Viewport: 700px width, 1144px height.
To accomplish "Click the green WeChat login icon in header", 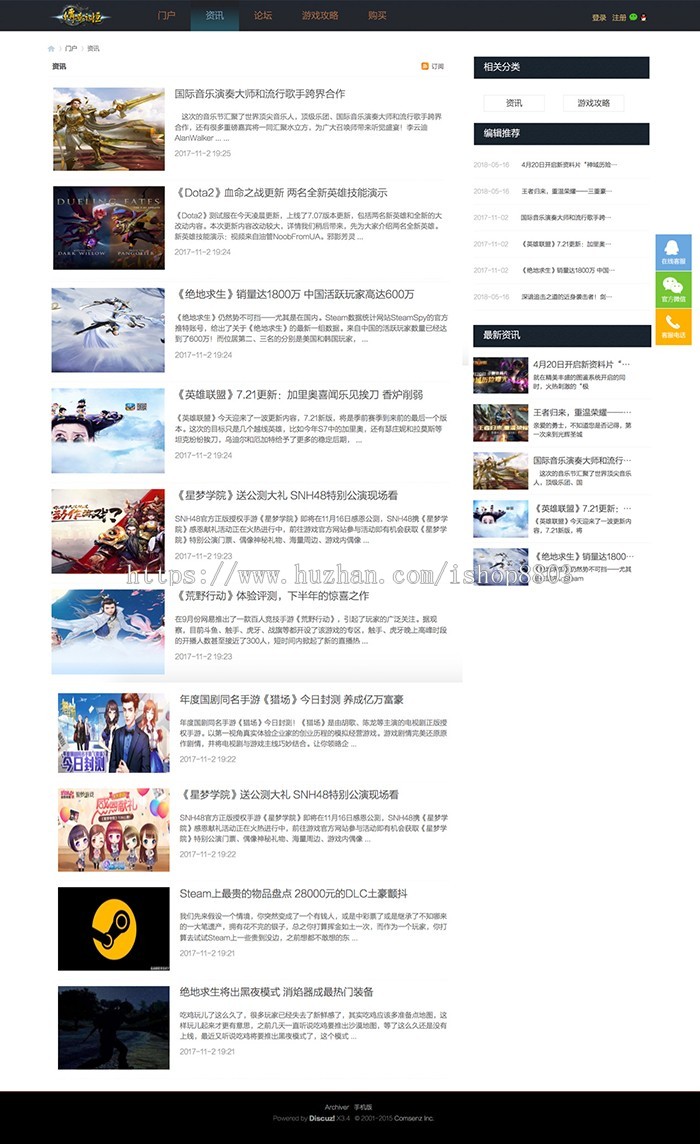I will pyautogui.click(x=634, y=17).
